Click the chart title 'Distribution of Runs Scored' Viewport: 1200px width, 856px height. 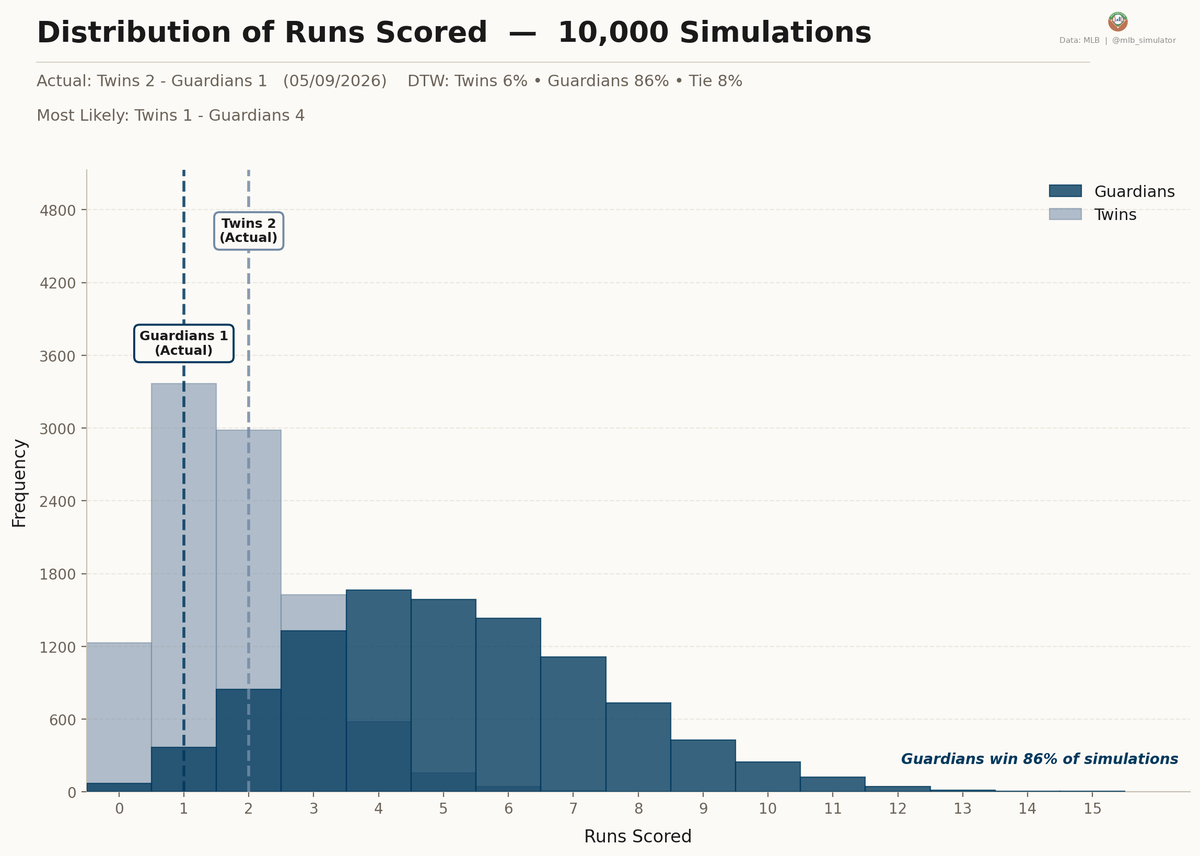point(262,32)
